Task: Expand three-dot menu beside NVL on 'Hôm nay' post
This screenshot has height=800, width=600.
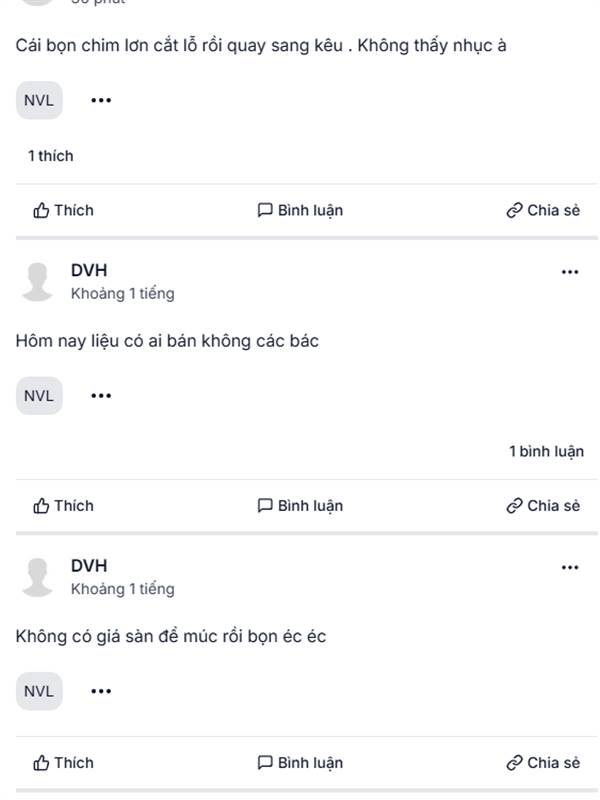Action: 101,395
